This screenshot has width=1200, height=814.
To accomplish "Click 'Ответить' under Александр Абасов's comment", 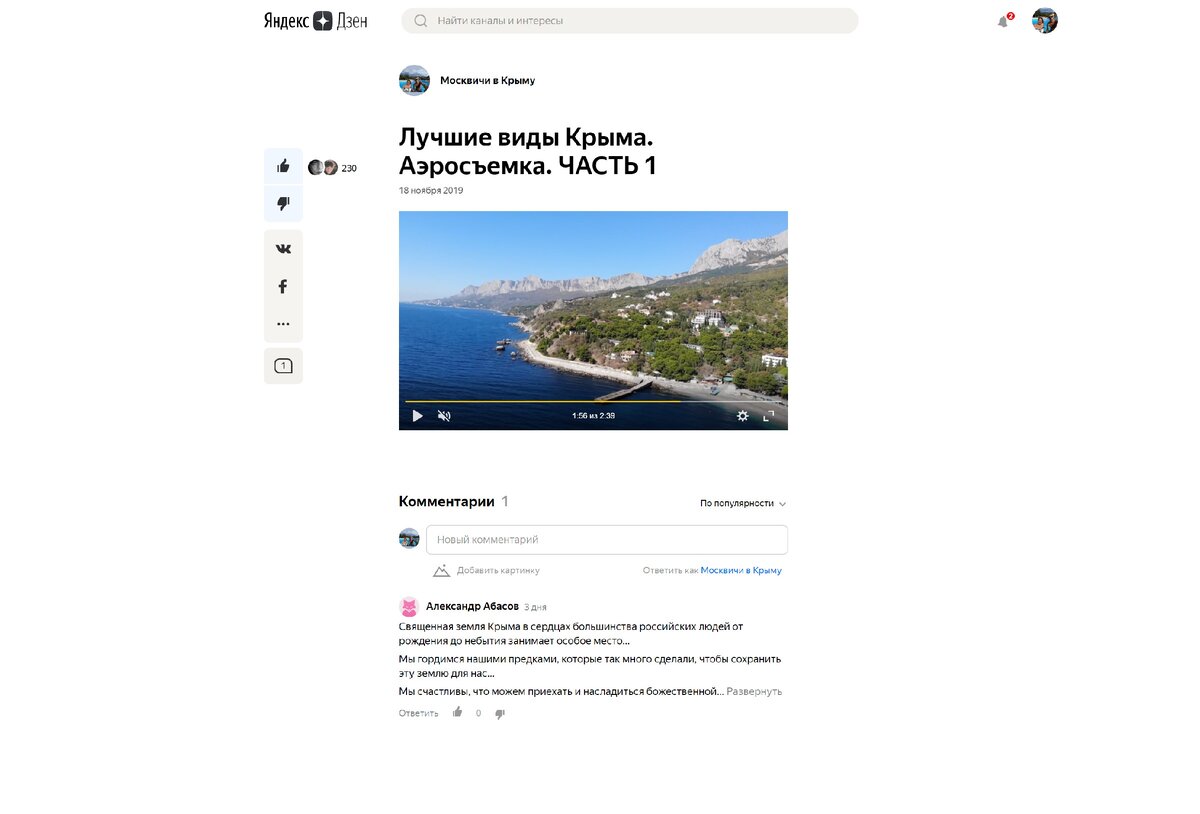I will (418, 714).
